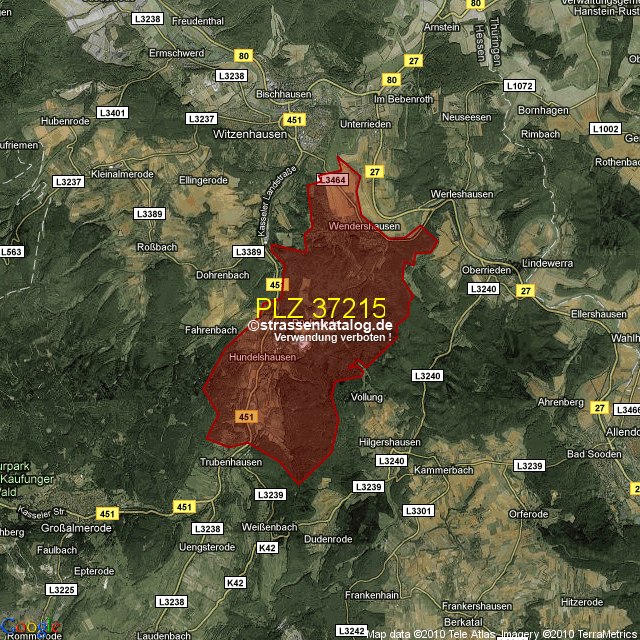Select the L3225 road shield
The width and height of the screenshot is (640, 640).
pos(62,590)
